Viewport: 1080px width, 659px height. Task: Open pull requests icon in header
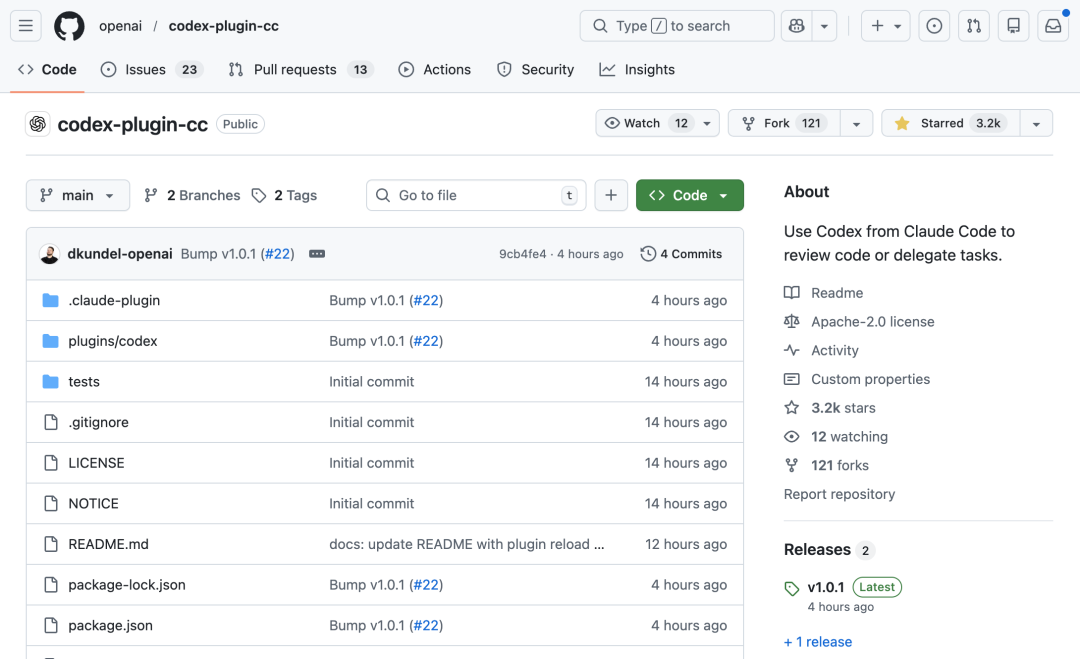click(973, 26)
